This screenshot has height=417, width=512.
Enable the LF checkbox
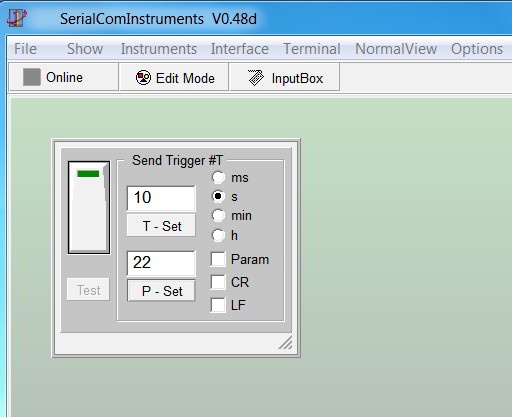(x=218, y=305)
